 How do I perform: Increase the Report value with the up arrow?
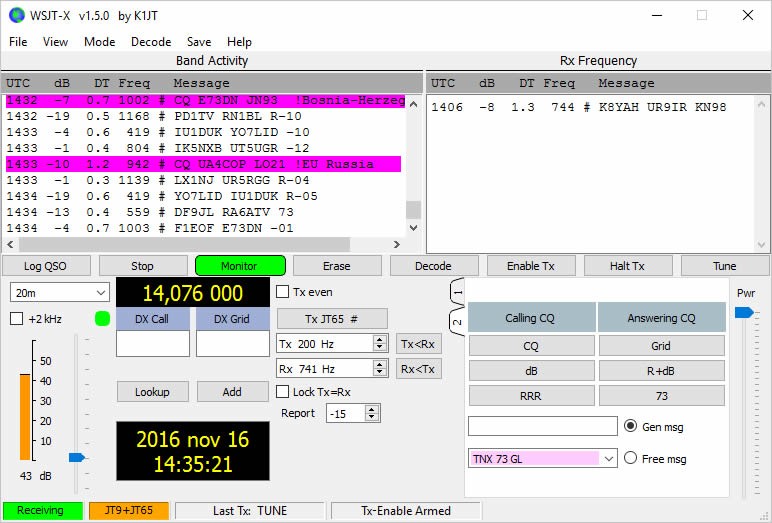tap(372, 409)
